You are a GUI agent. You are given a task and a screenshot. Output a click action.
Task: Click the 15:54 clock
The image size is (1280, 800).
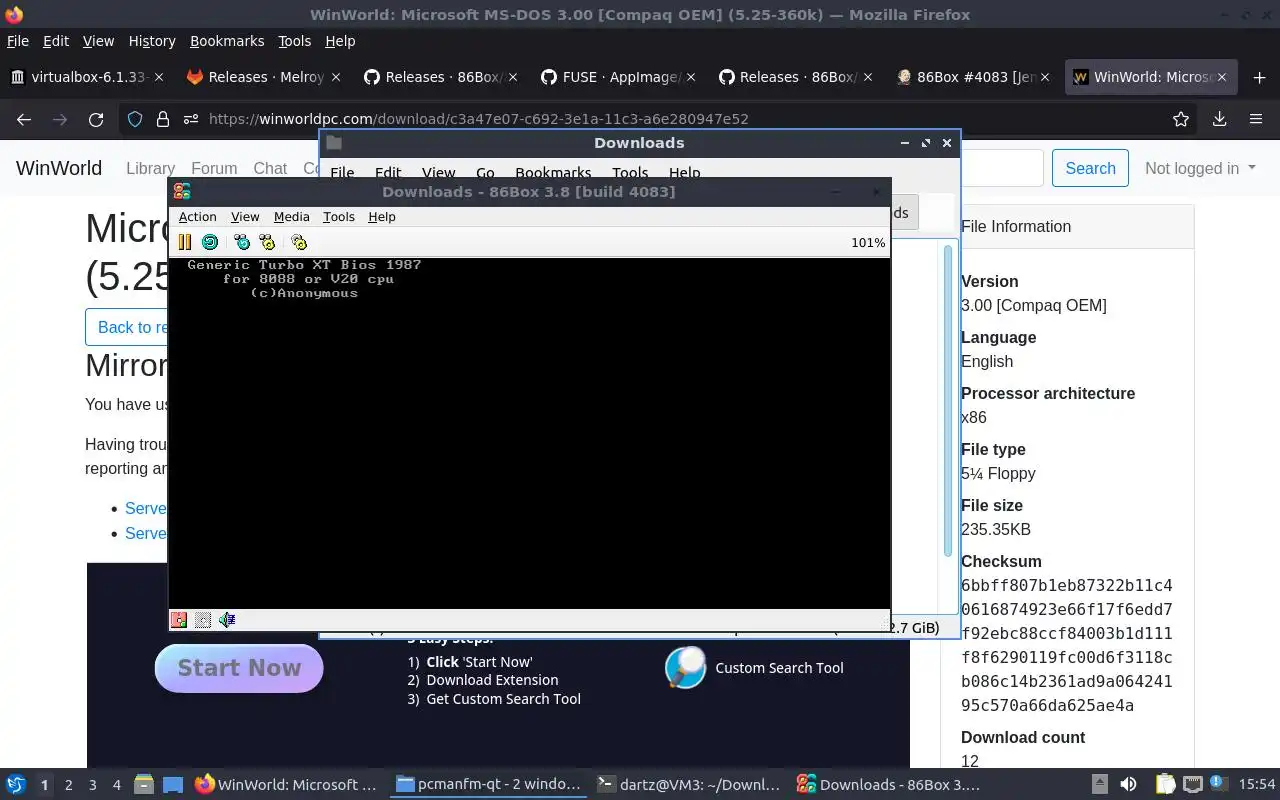click(1257, 785)
